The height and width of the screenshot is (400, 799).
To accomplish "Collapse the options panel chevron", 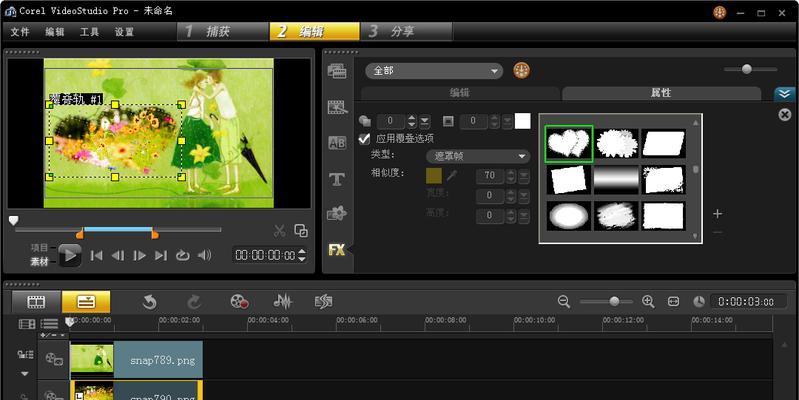I will (784, 94).
